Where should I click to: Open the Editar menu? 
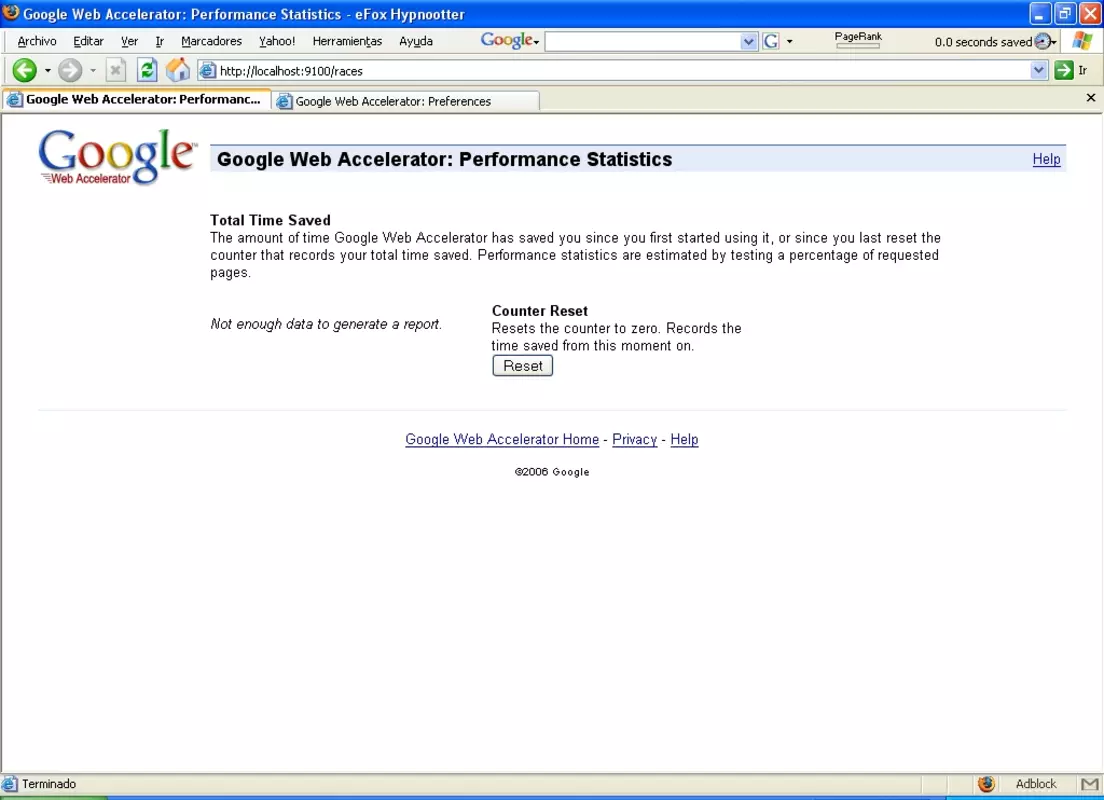click(x=88, y=41)
